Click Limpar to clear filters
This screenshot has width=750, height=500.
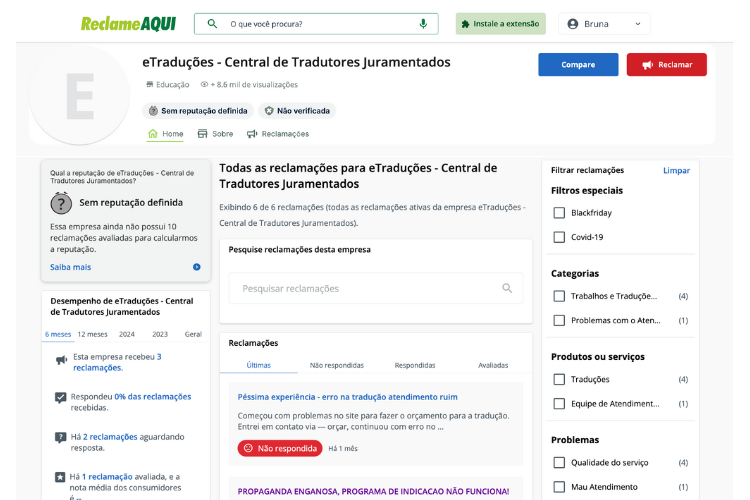(x=676, y=170)
